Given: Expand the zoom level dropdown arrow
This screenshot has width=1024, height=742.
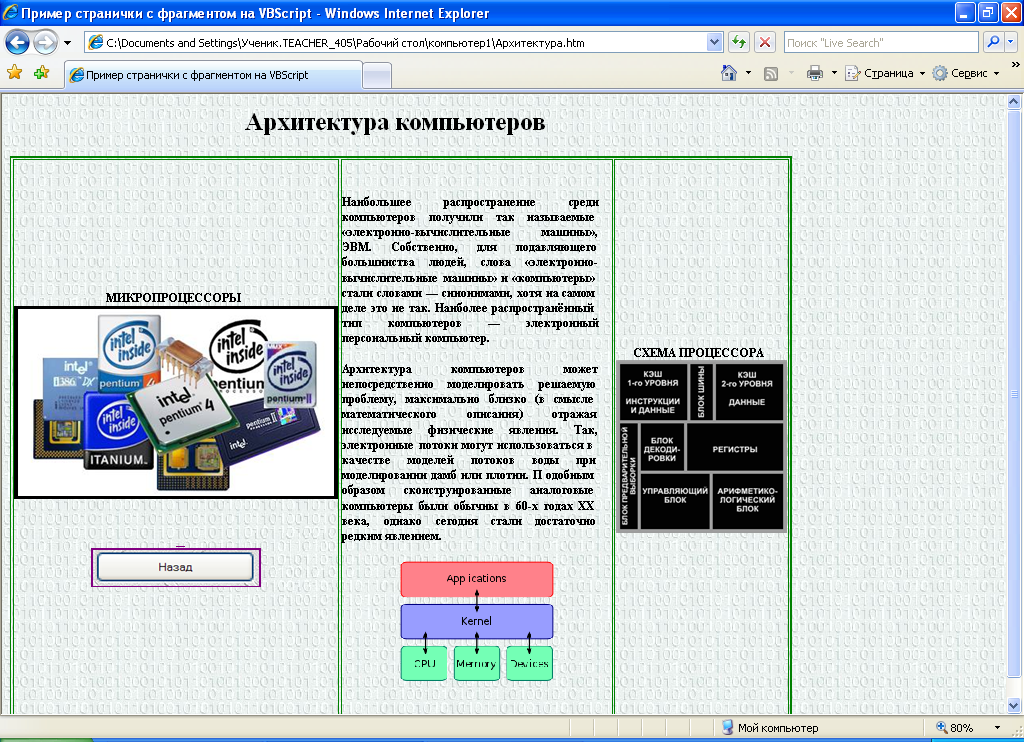Looking at the screenshot, I should [x=997, y=728].
